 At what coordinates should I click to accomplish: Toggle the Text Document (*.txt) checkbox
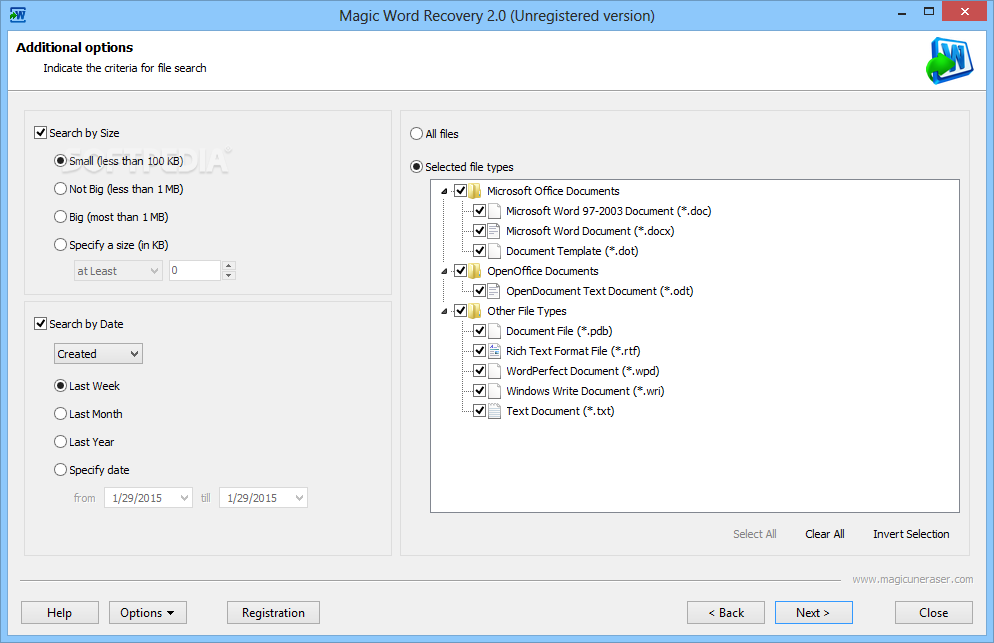(480, 410)
